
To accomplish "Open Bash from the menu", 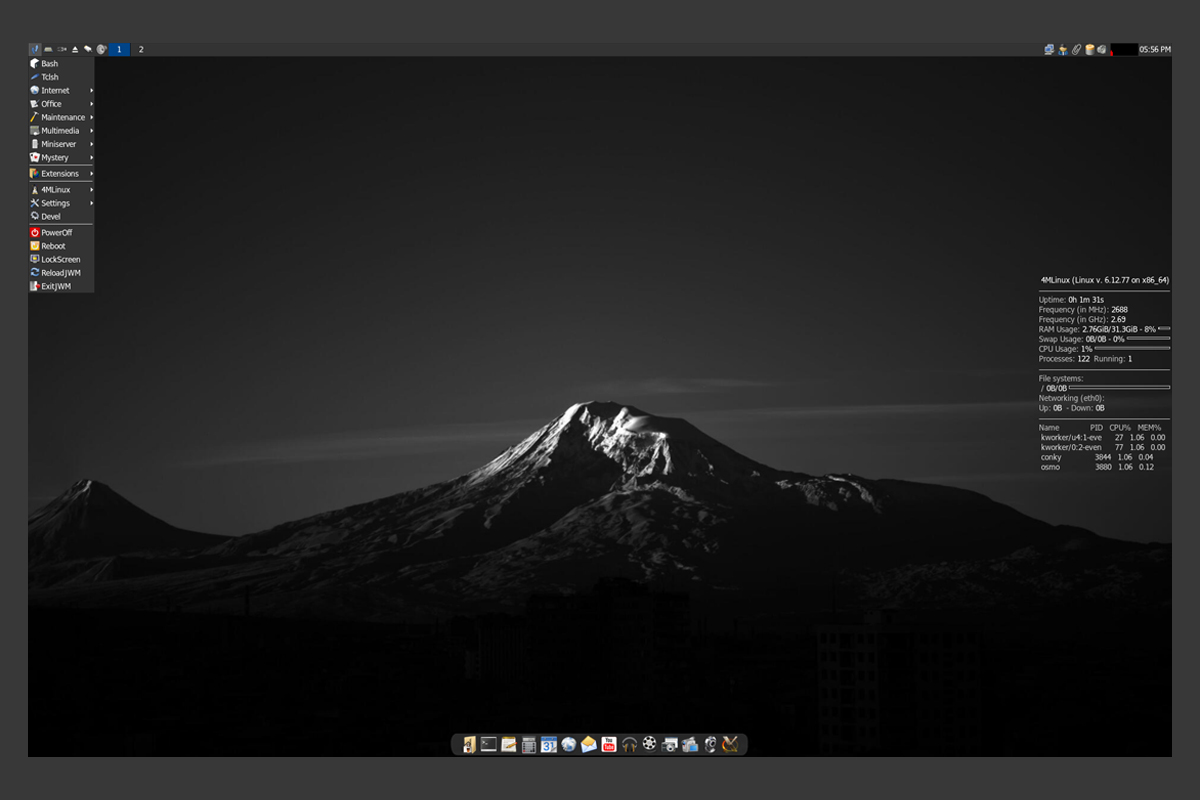I will [61, 64].
